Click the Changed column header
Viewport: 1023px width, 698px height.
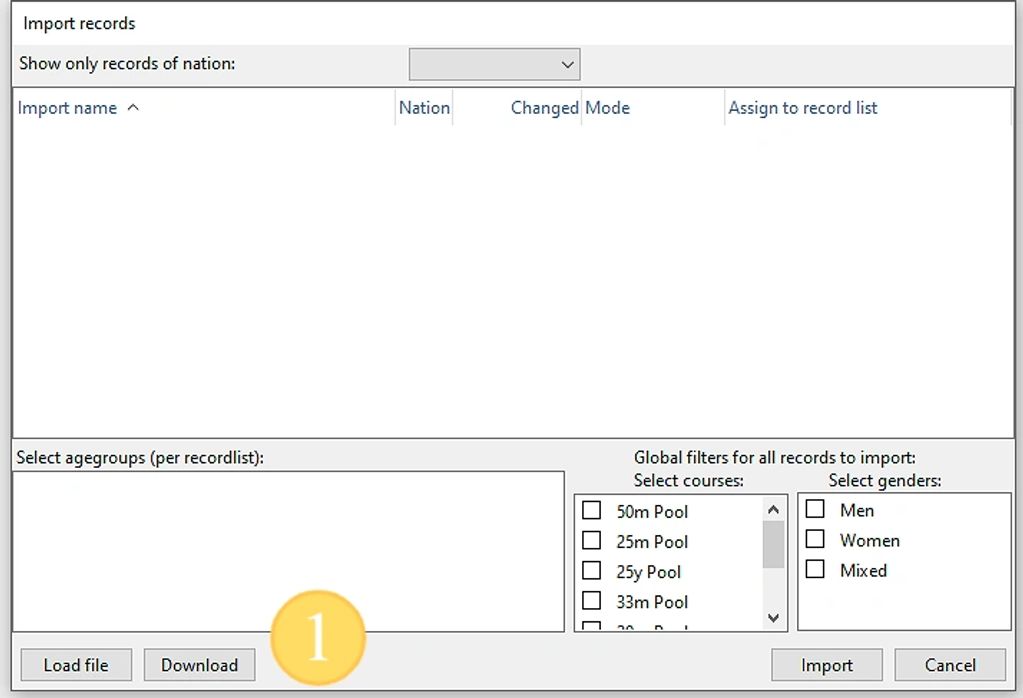543,108
